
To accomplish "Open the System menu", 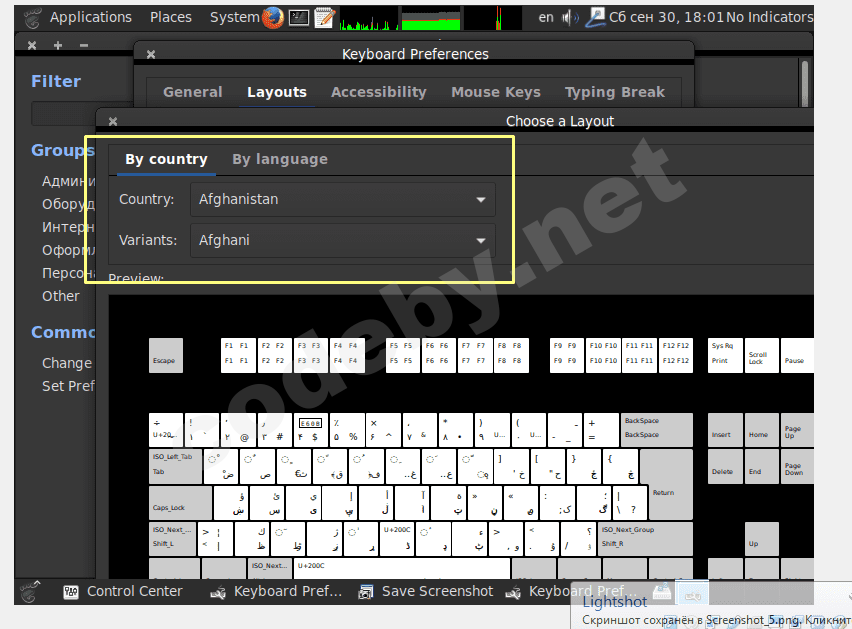I will click(235, 17).
